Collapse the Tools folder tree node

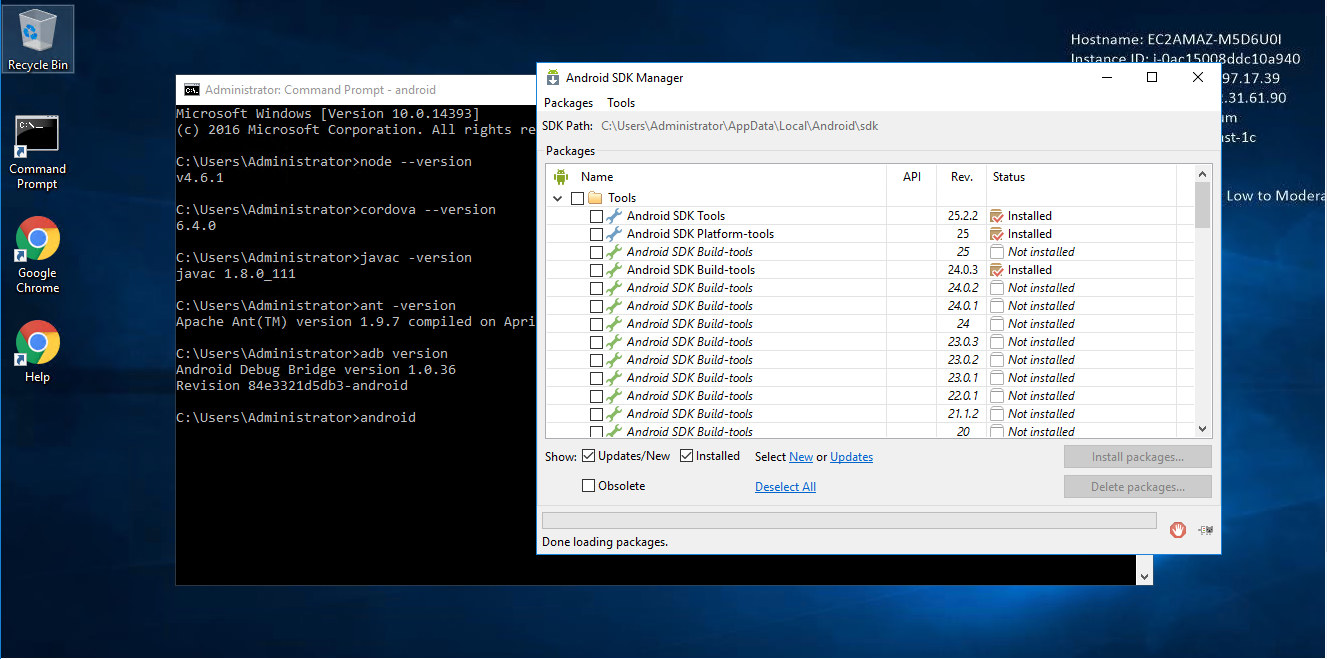click(557, 198)
